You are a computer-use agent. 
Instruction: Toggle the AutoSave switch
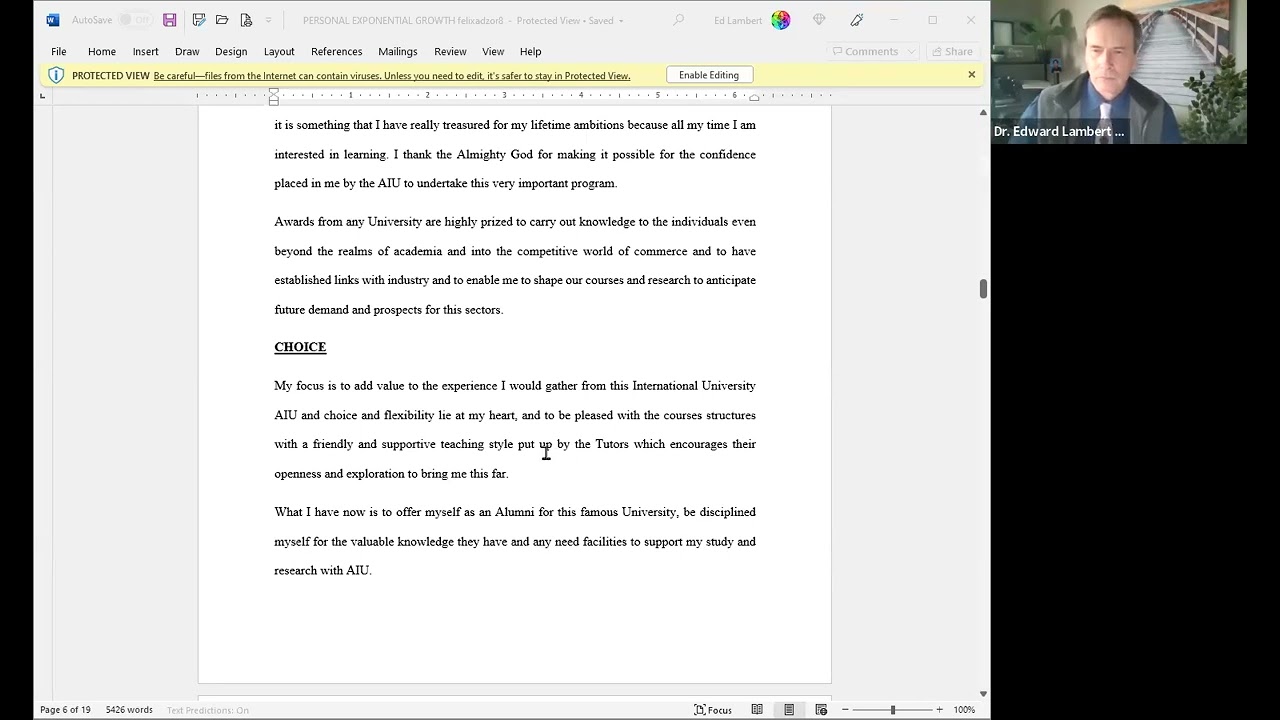[135, 20]
